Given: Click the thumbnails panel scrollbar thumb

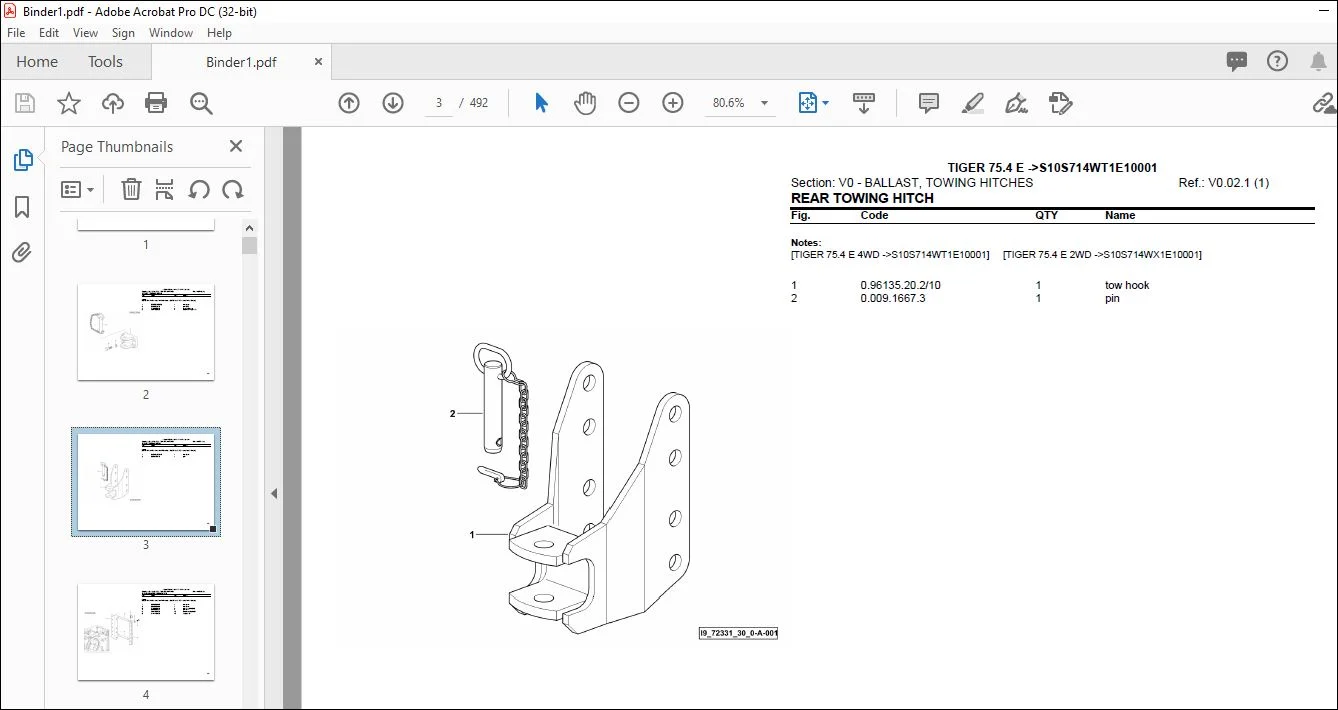Looking at the screenshot, I should pos(249,245).
